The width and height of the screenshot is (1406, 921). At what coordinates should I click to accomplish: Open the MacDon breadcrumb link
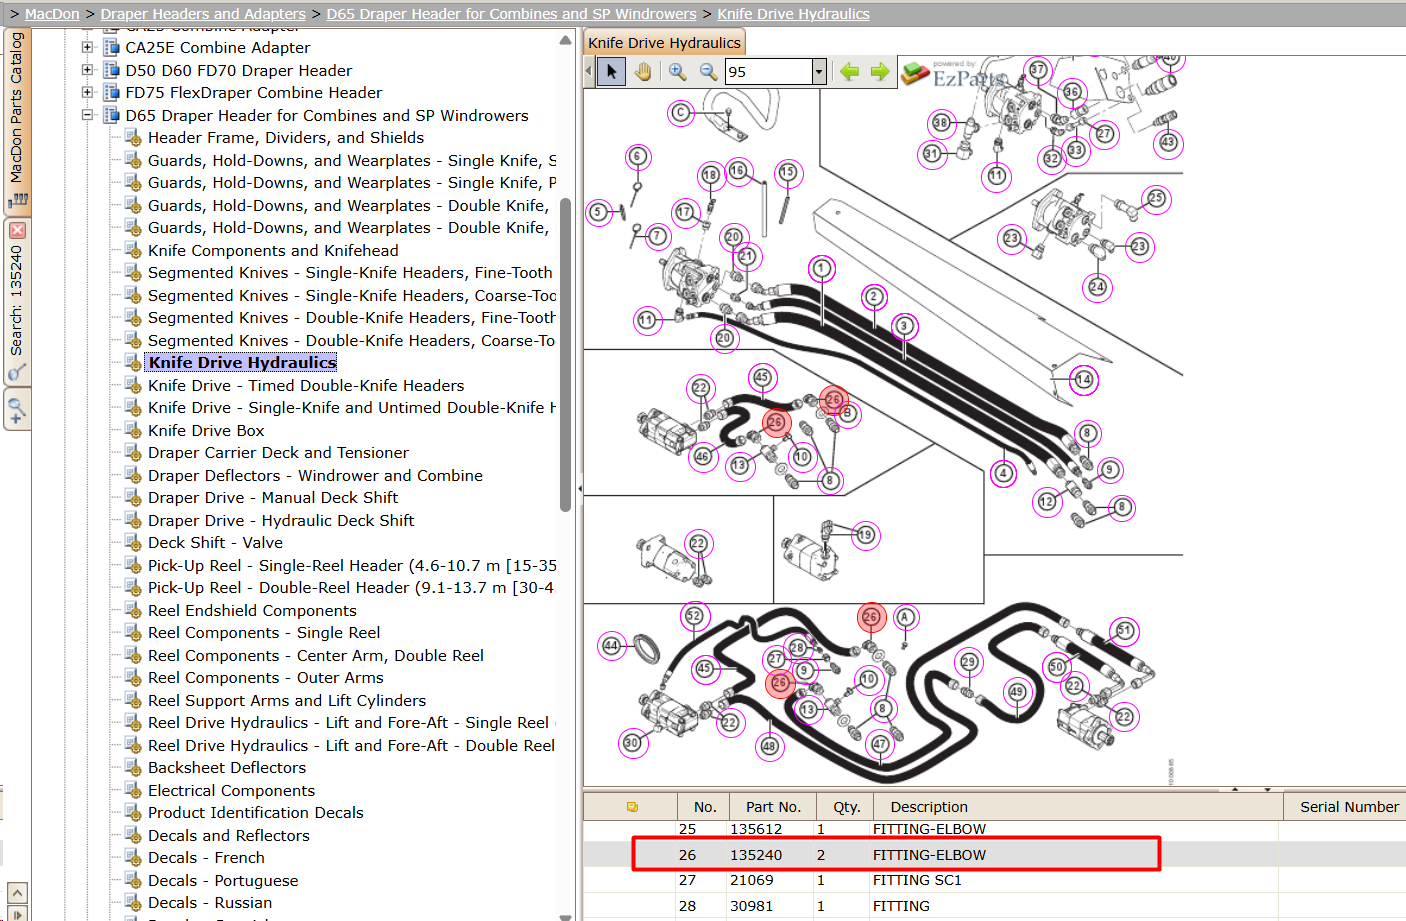pos(52,14)
